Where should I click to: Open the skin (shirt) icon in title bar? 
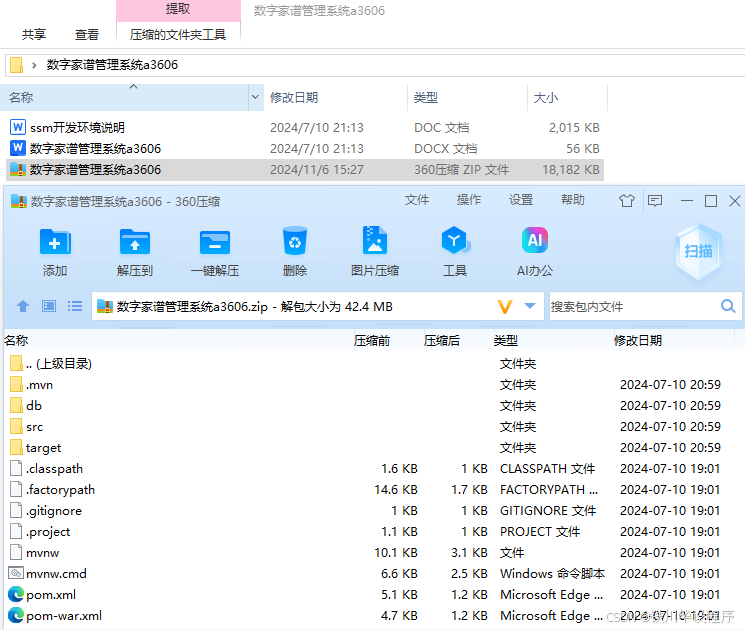(627, 201)
